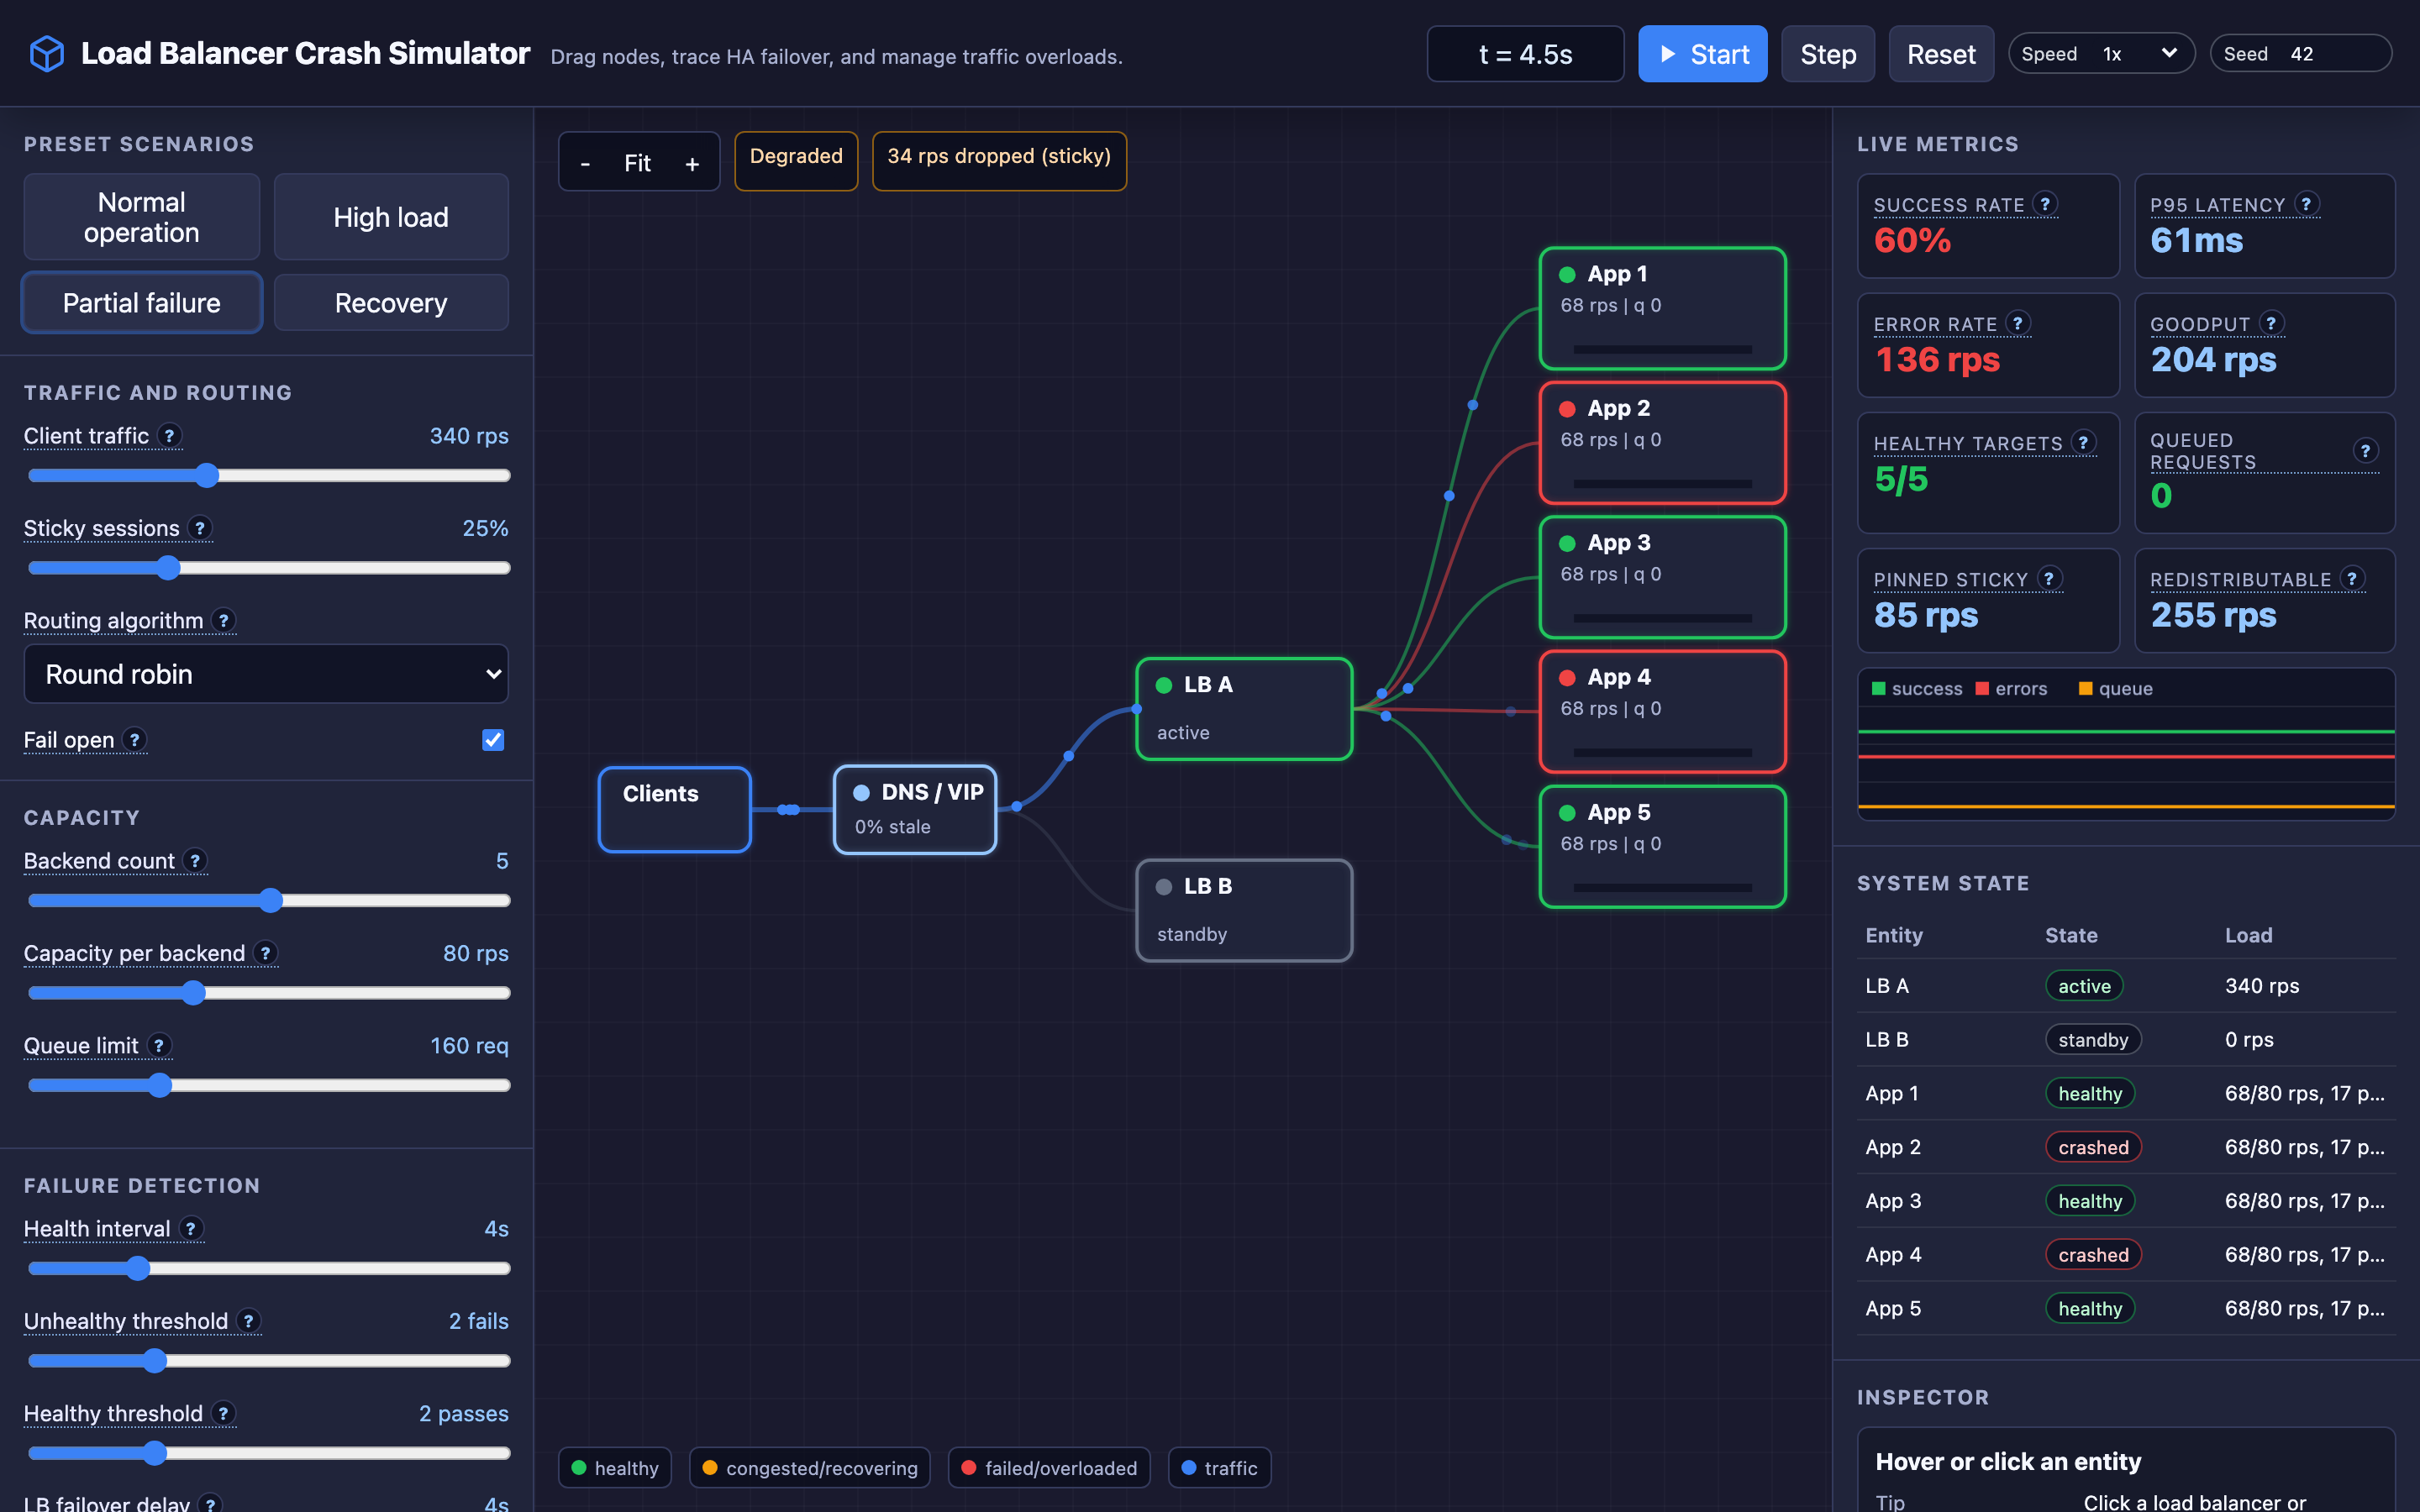
Task: Open the Pinned Sticky help icon
Action: (2049, 578)
